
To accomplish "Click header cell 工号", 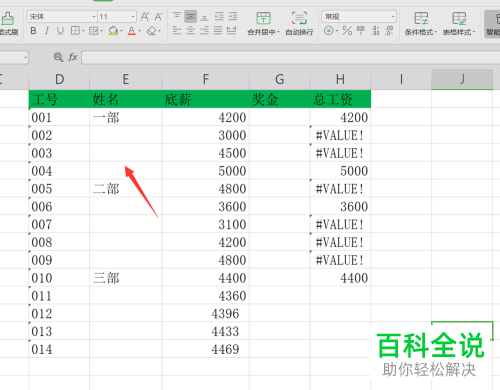I will tap(59, 99).
